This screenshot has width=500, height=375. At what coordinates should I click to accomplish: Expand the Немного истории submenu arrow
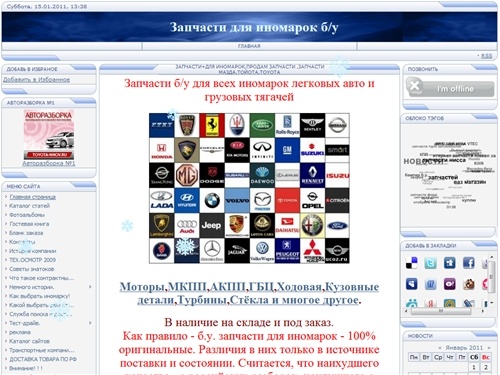coord(90,287)
